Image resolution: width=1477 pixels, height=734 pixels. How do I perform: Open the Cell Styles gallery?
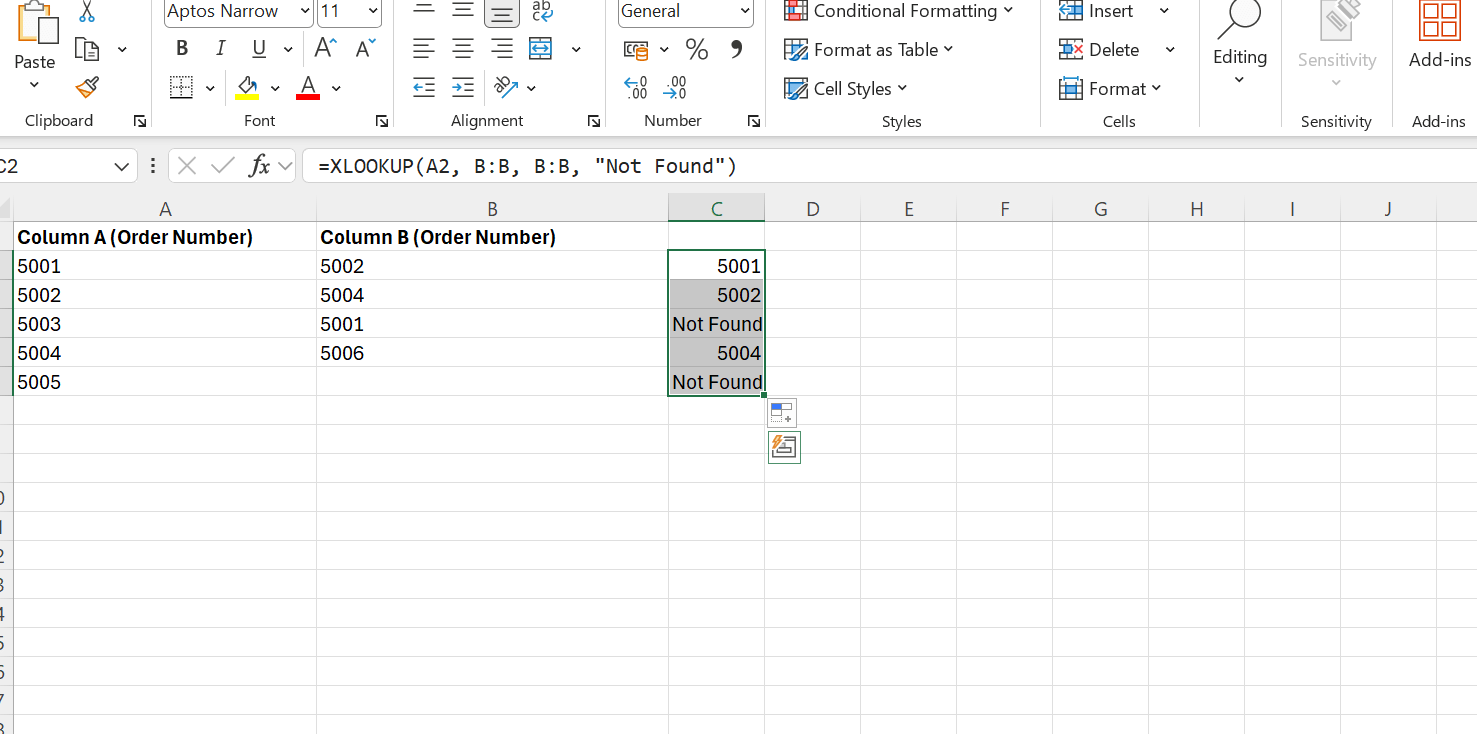click(x=846, y=88)
